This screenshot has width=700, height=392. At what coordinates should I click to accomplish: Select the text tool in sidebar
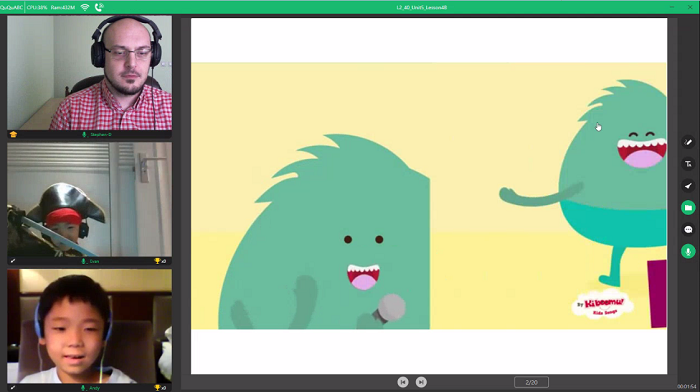(x=688, y=164)
